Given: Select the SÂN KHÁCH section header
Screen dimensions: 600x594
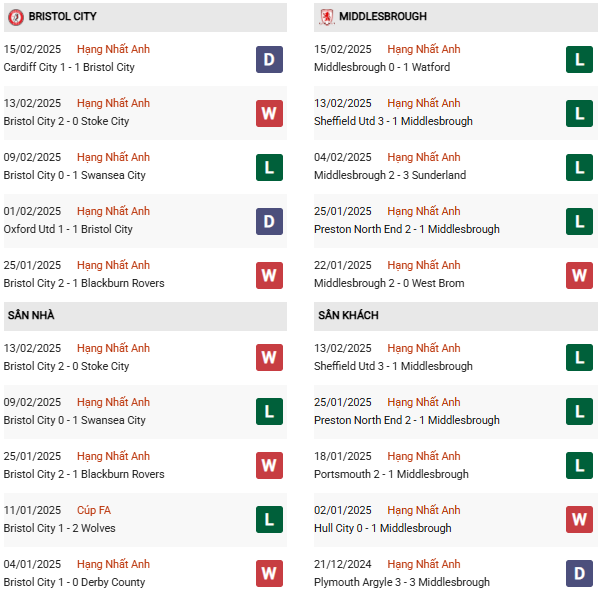Looking at the screenshot, I should click(348, 316).
